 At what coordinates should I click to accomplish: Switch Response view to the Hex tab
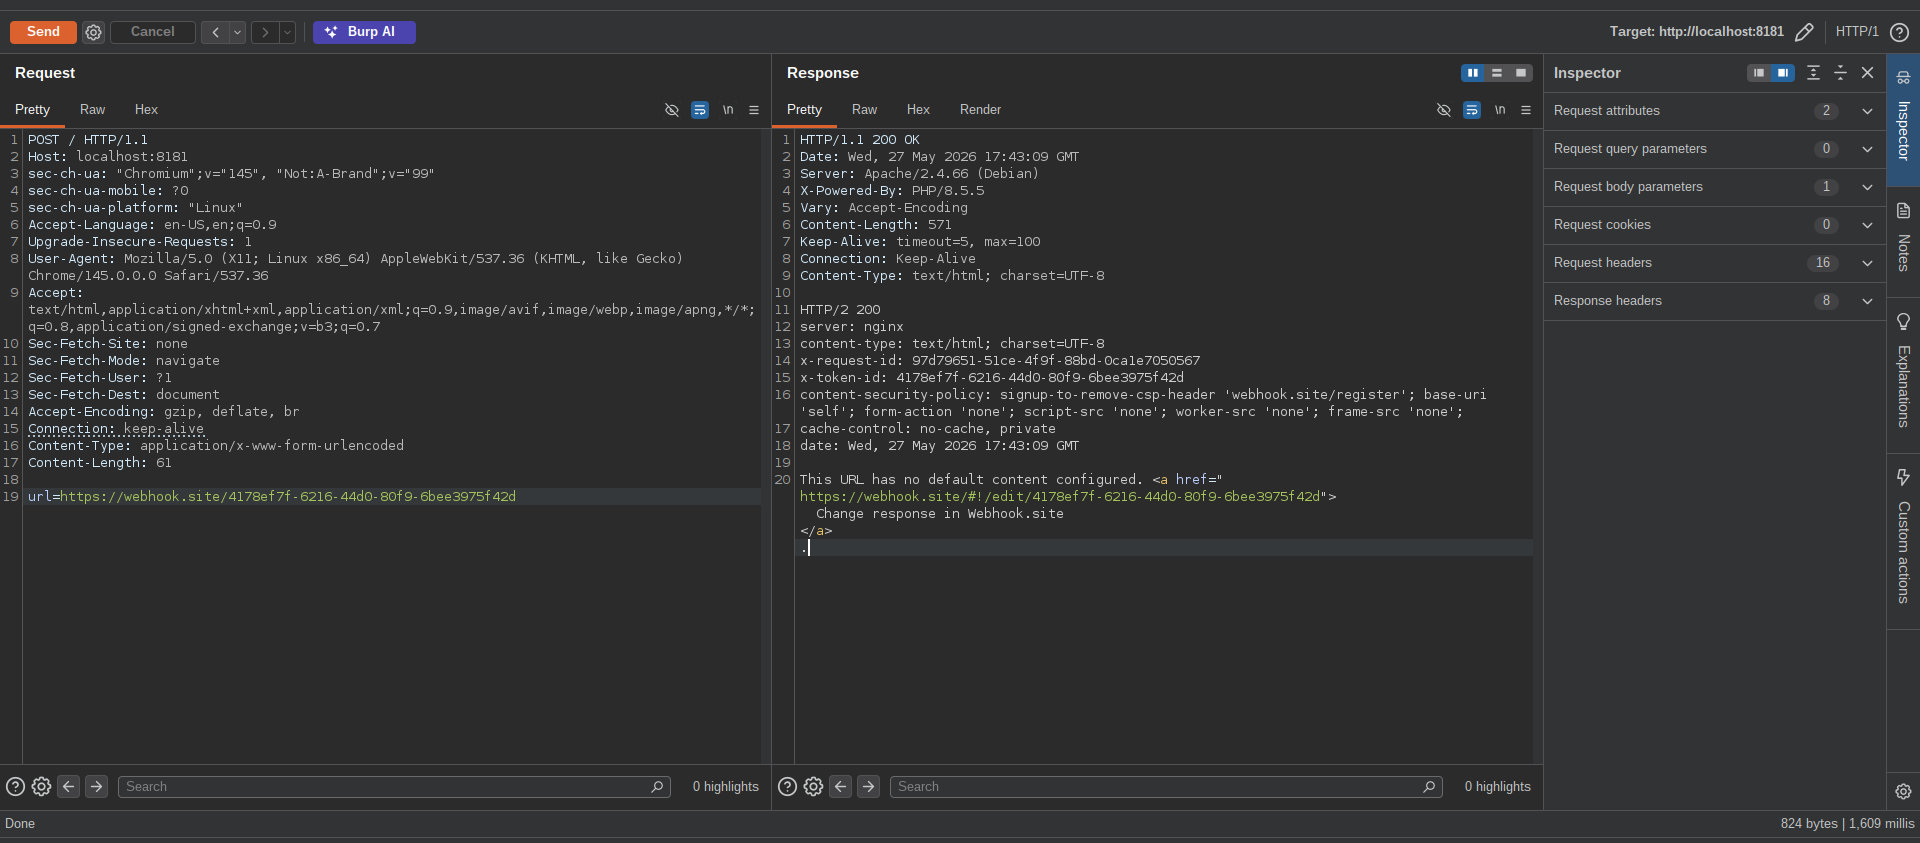click(x=918, y=110)
